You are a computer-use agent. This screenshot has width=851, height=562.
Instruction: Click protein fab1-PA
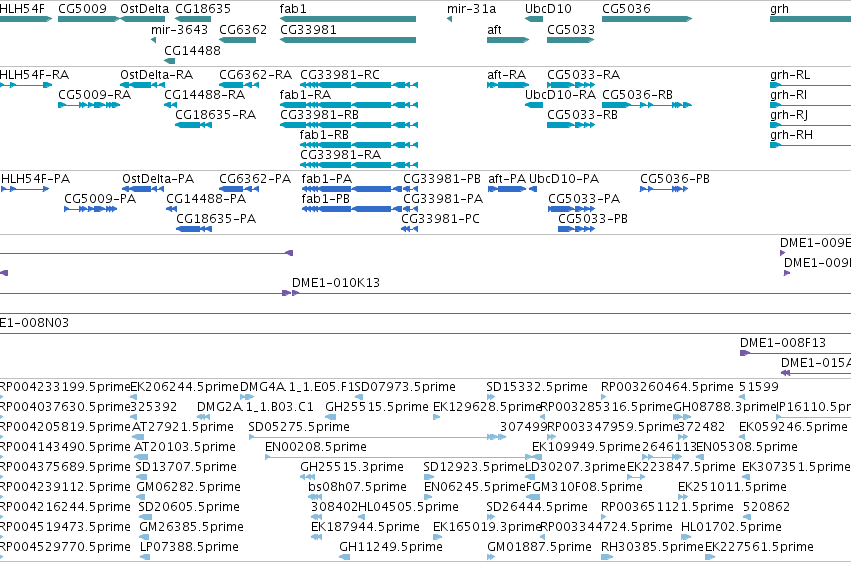[x=327, y=178]
